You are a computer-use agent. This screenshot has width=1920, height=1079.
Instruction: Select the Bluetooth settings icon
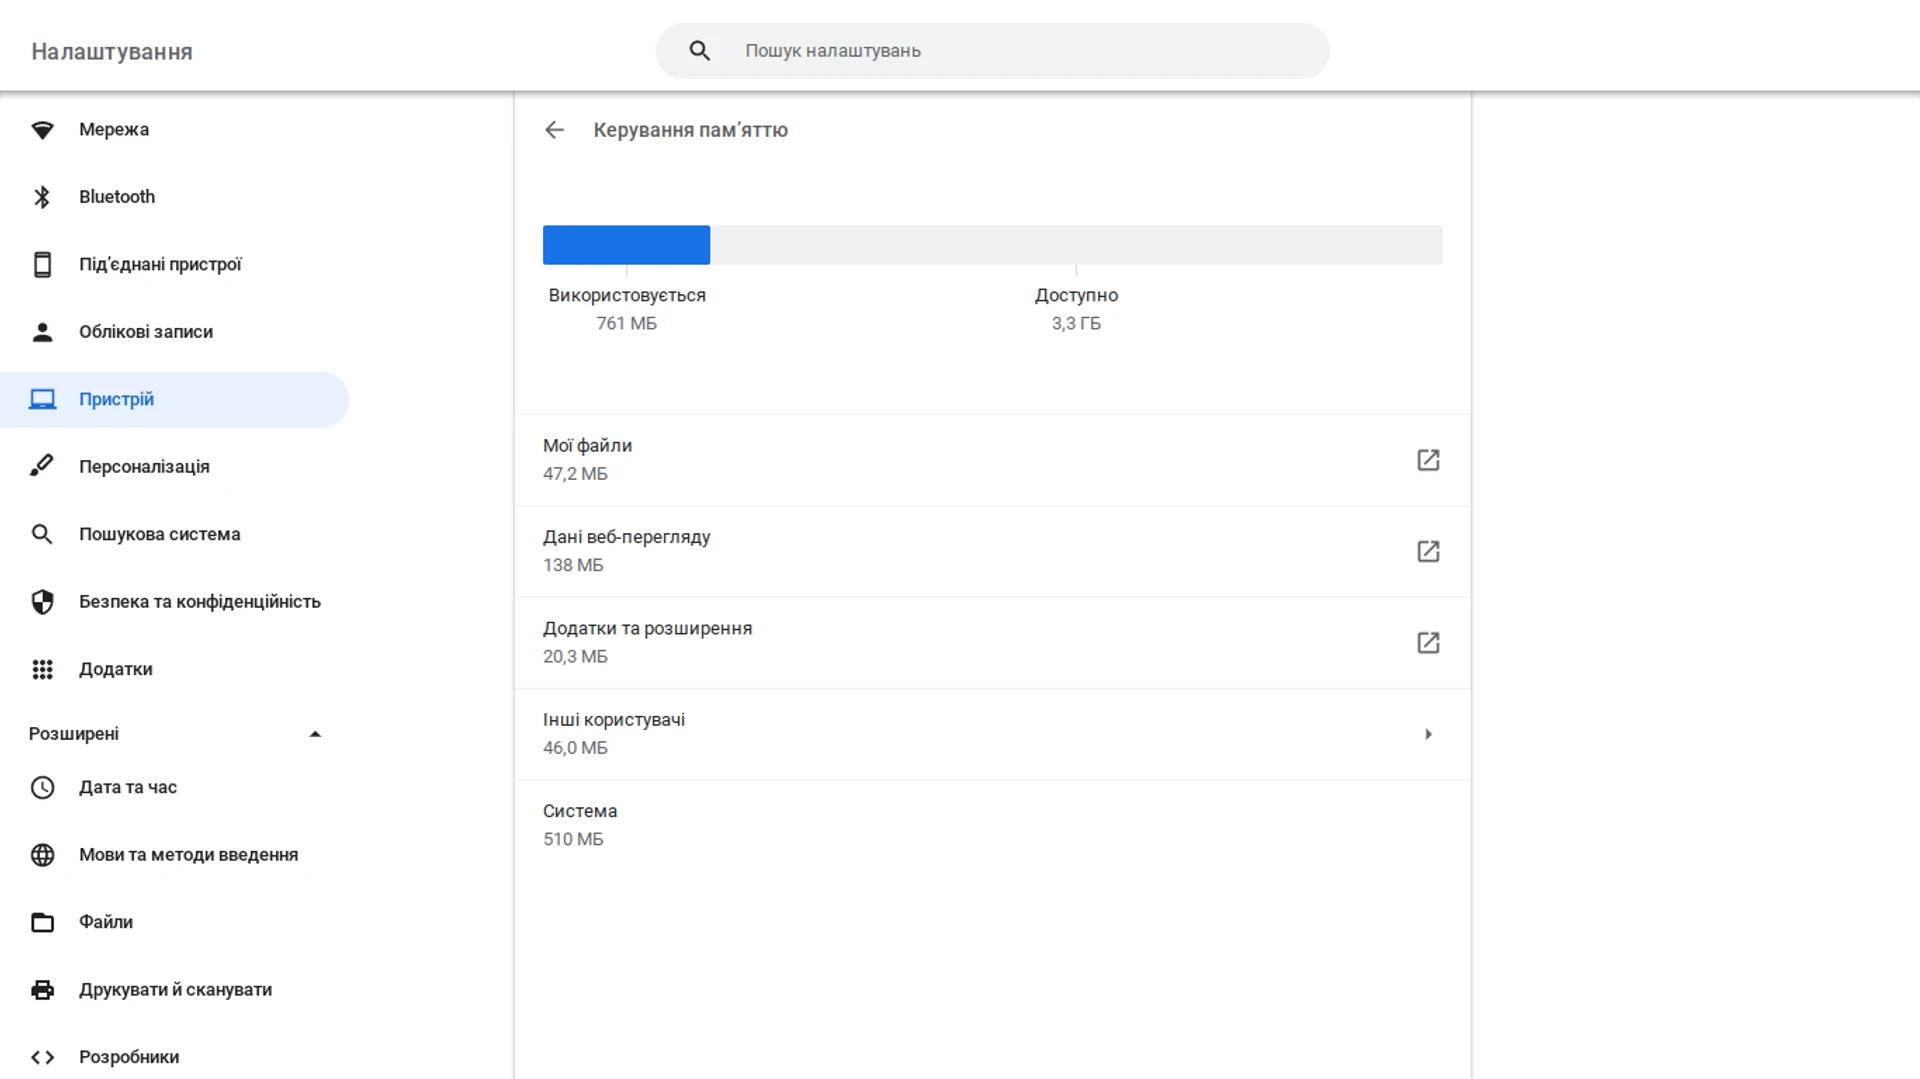[42, 196]
